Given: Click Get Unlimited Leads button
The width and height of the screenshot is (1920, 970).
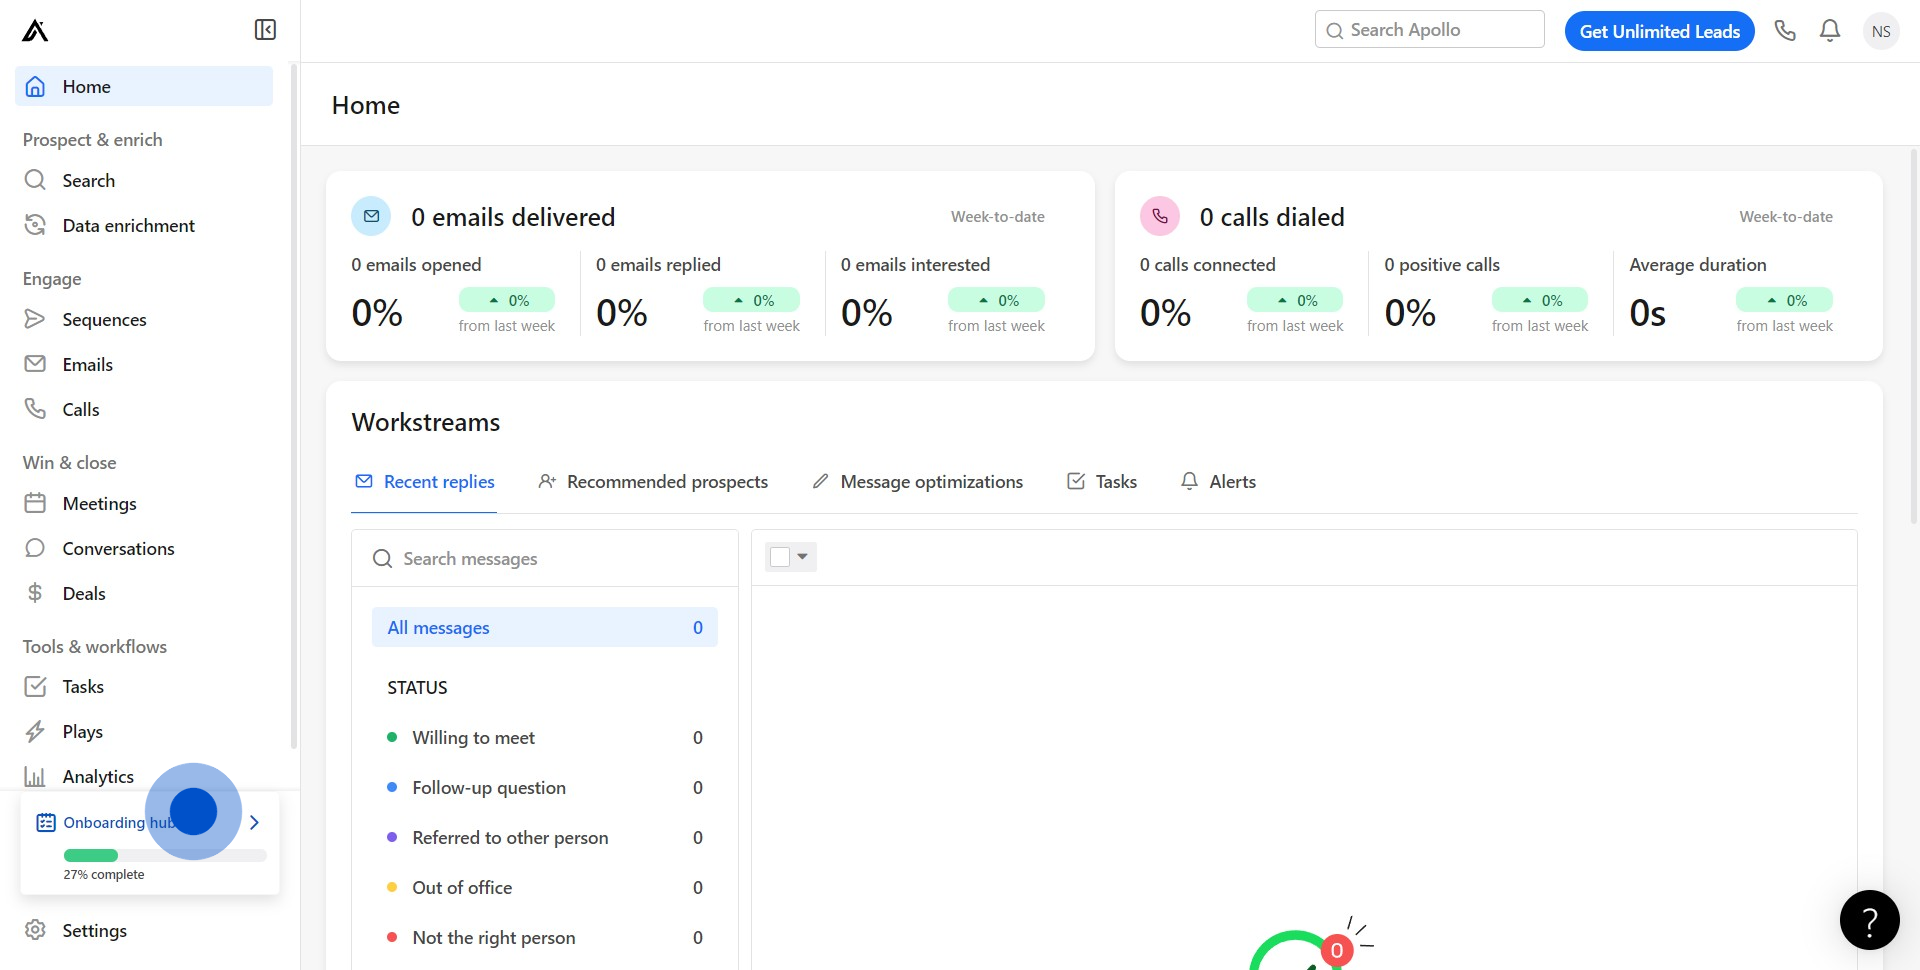Looking at the screenshot, I should tap(1659, 31).
